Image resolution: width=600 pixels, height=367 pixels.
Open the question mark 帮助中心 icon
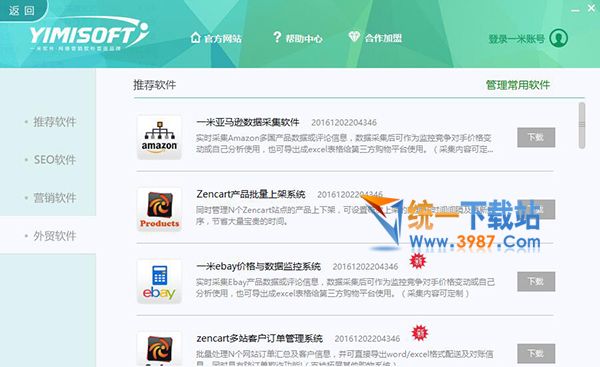[277, 38]
